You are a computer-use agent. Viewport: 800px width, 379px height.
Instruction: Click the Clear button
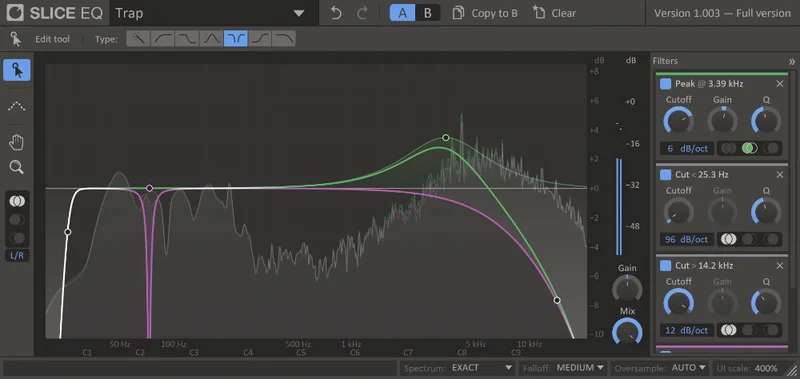554,13
